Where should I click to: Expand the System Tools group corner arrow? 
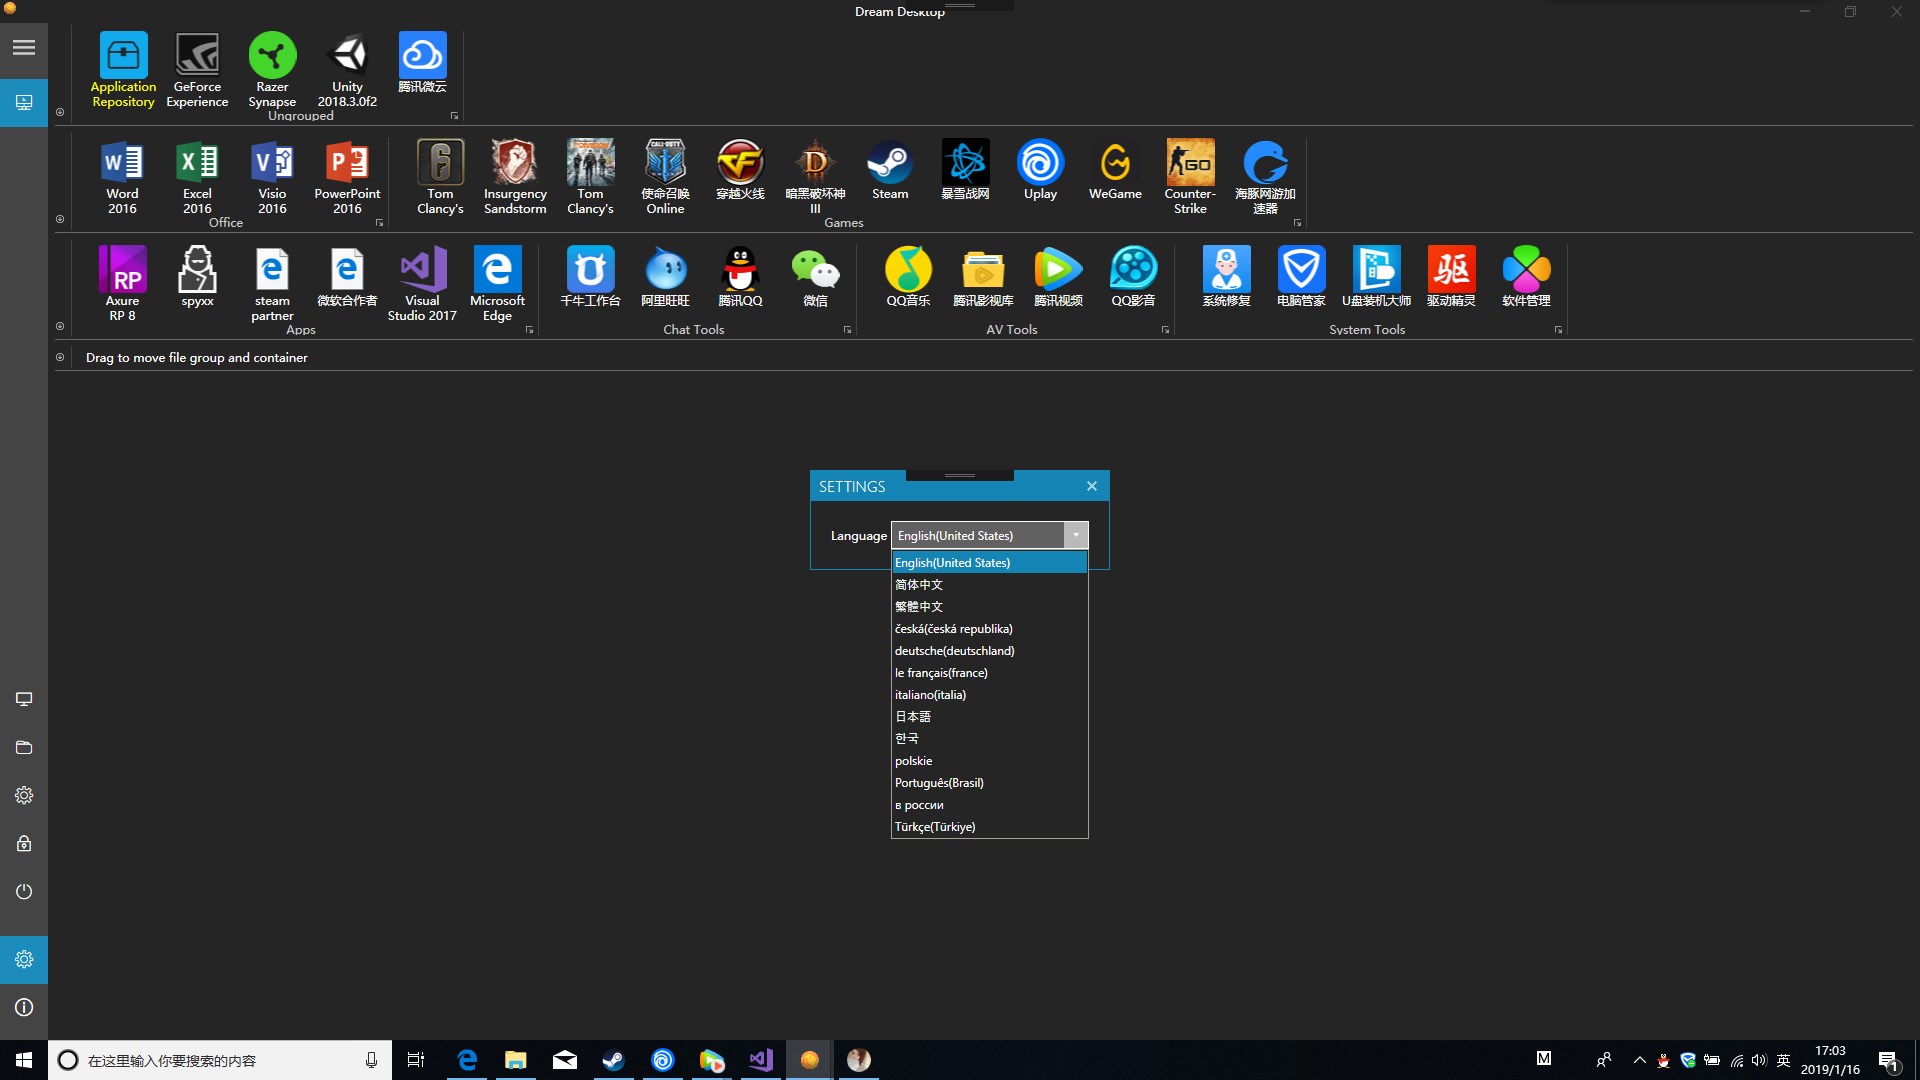pos(1558,330)
